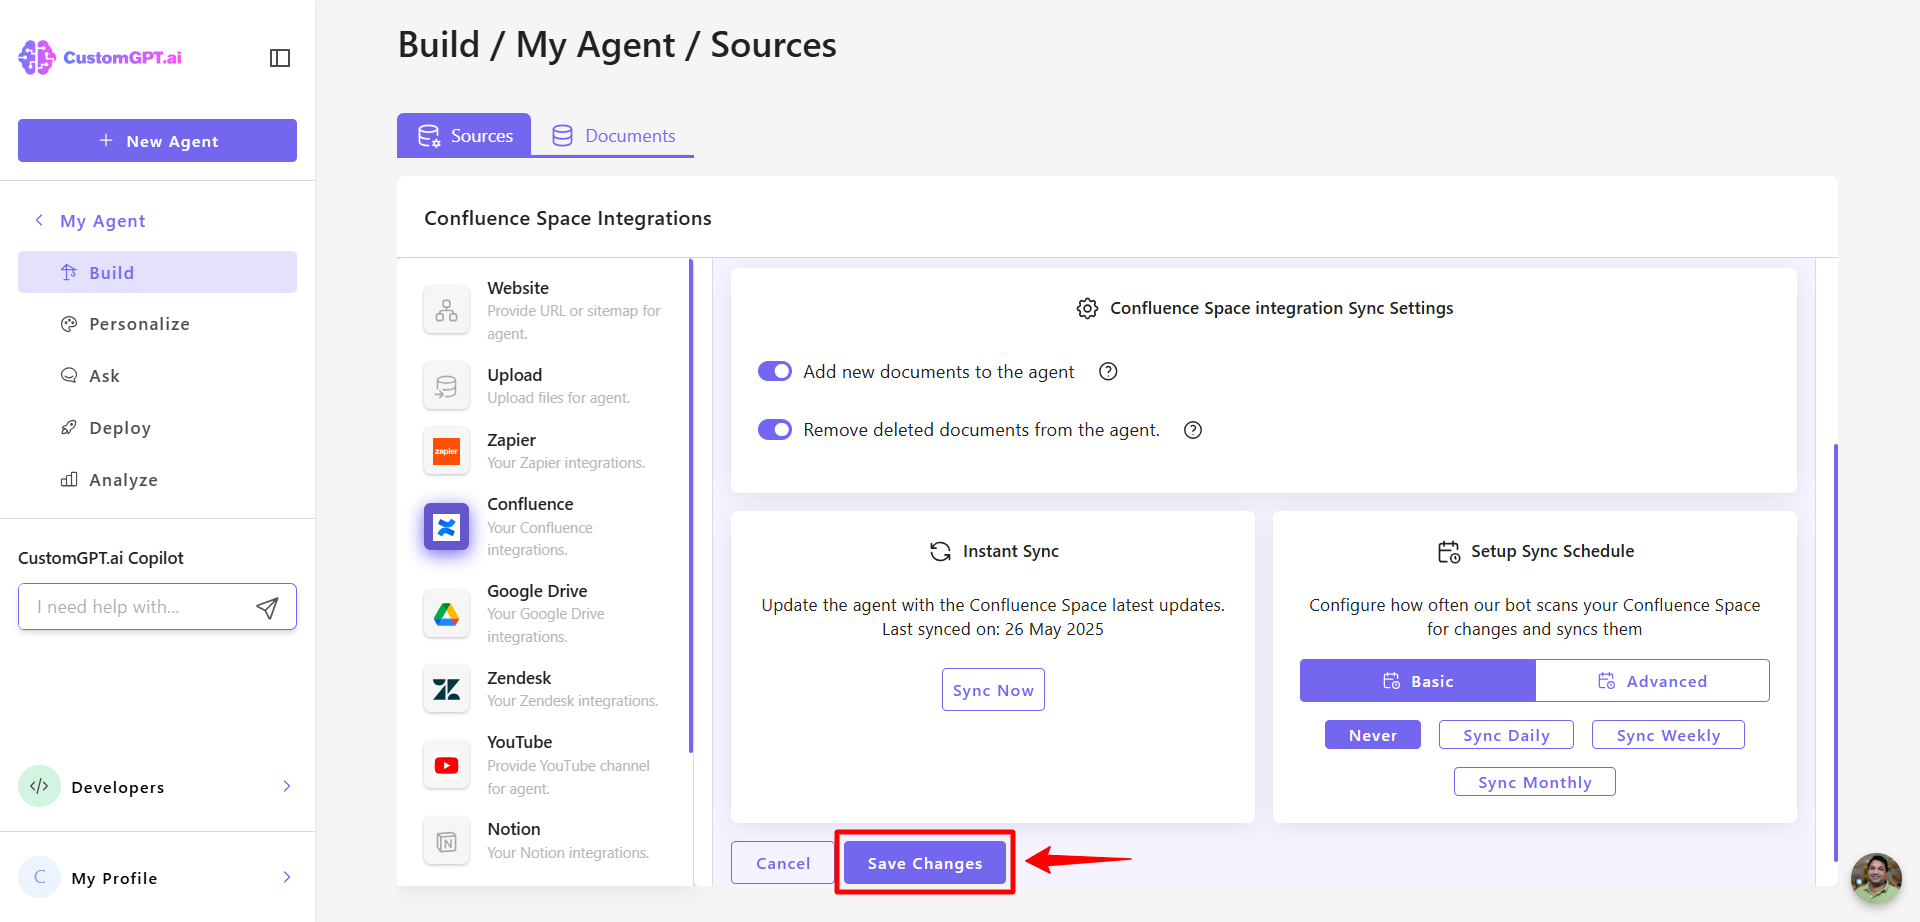
Task: Click the Google Drive source label
Action: [537, 591]
